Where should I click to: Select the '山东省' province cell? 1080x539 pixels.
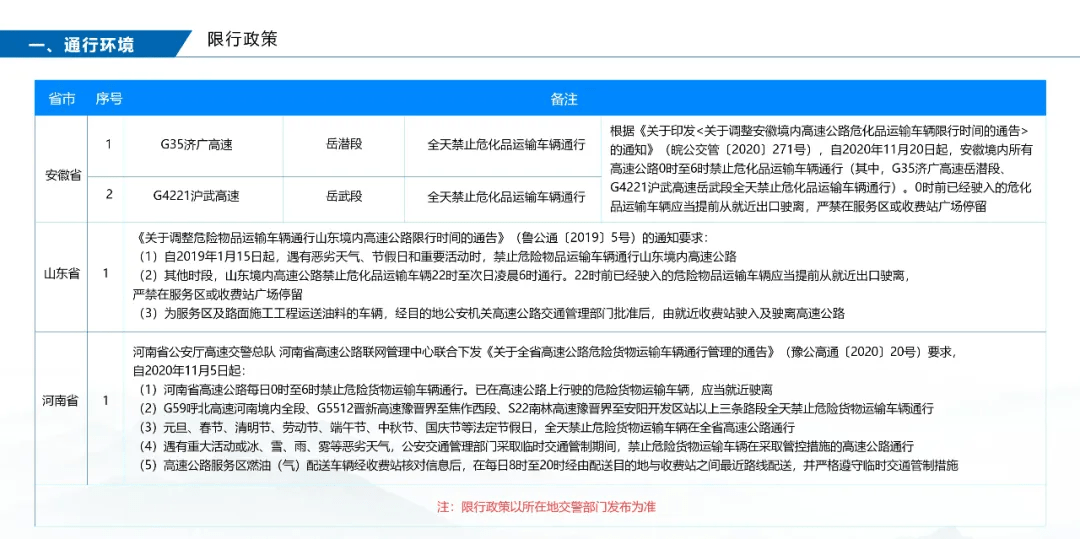click(61, 273)
